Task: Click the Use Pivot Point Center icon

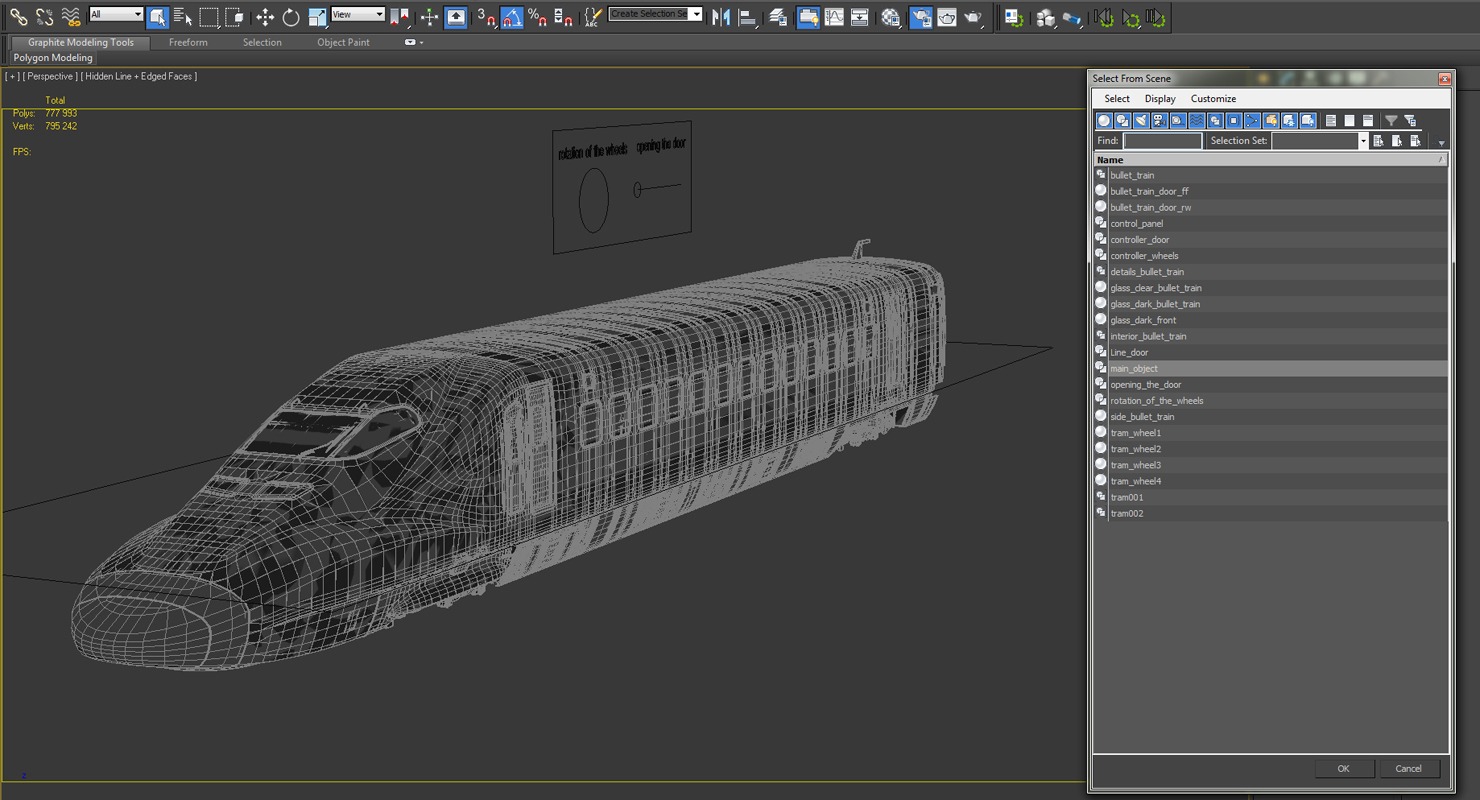Action: [399, 17]
